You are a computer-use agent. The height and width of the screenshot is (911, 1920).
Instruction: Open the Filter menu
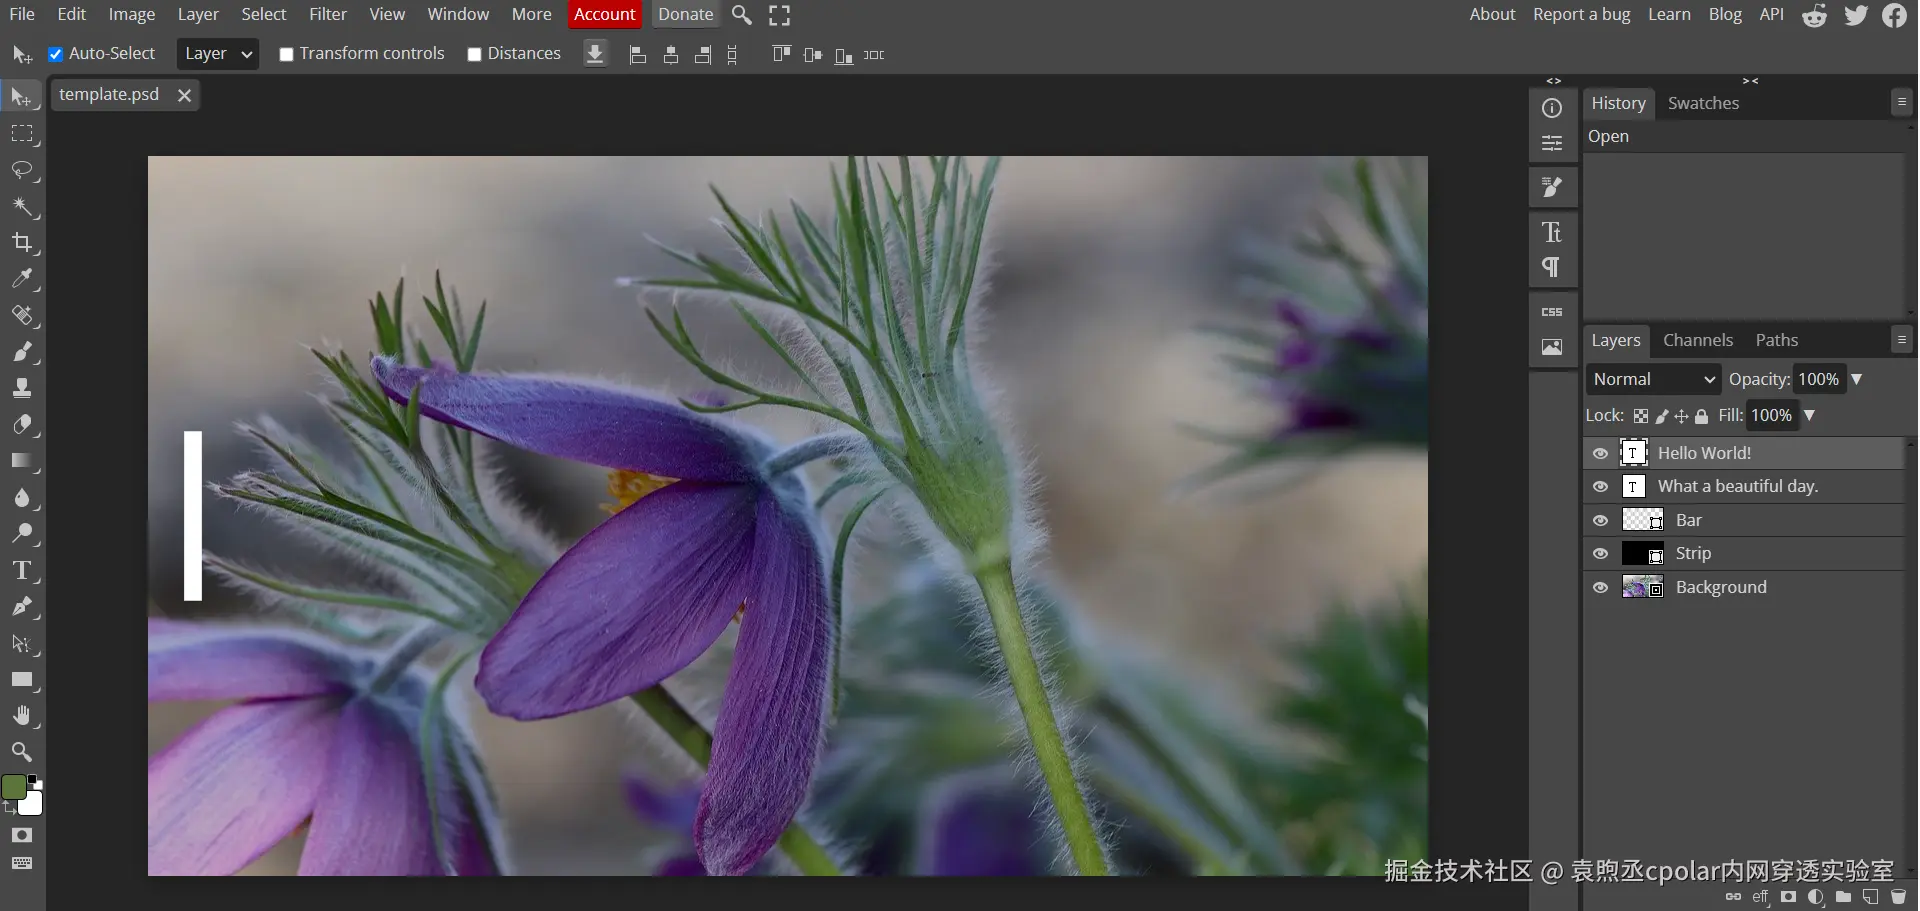coord(328,14)
